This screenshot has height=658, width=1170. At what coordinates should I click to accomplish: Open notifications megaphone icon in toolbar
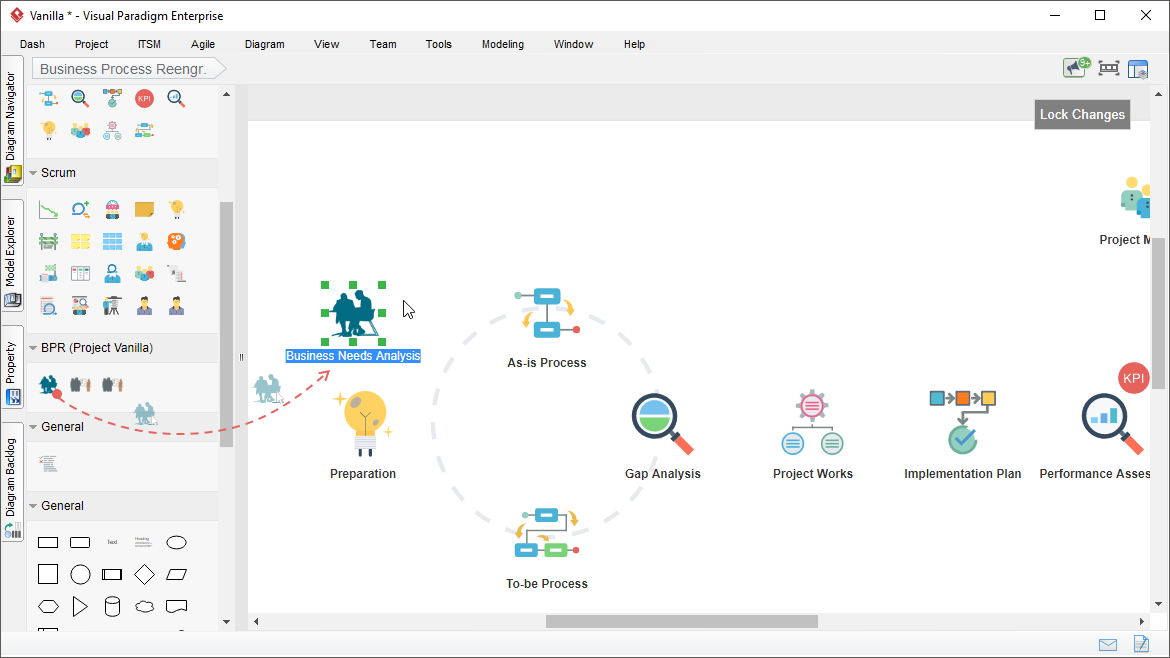[1076, 68]
